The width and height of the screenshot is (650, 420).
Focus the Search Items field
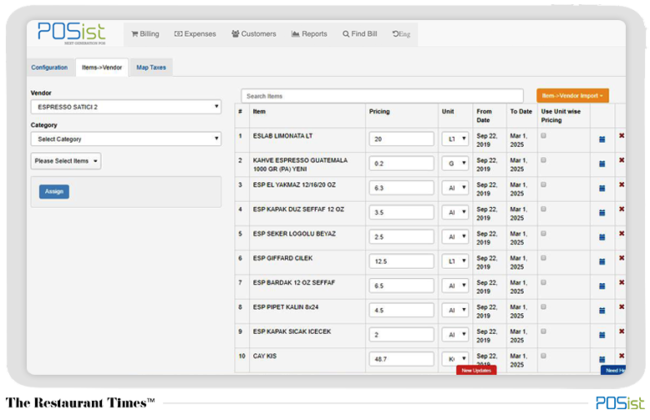click(x=382, y=96)
